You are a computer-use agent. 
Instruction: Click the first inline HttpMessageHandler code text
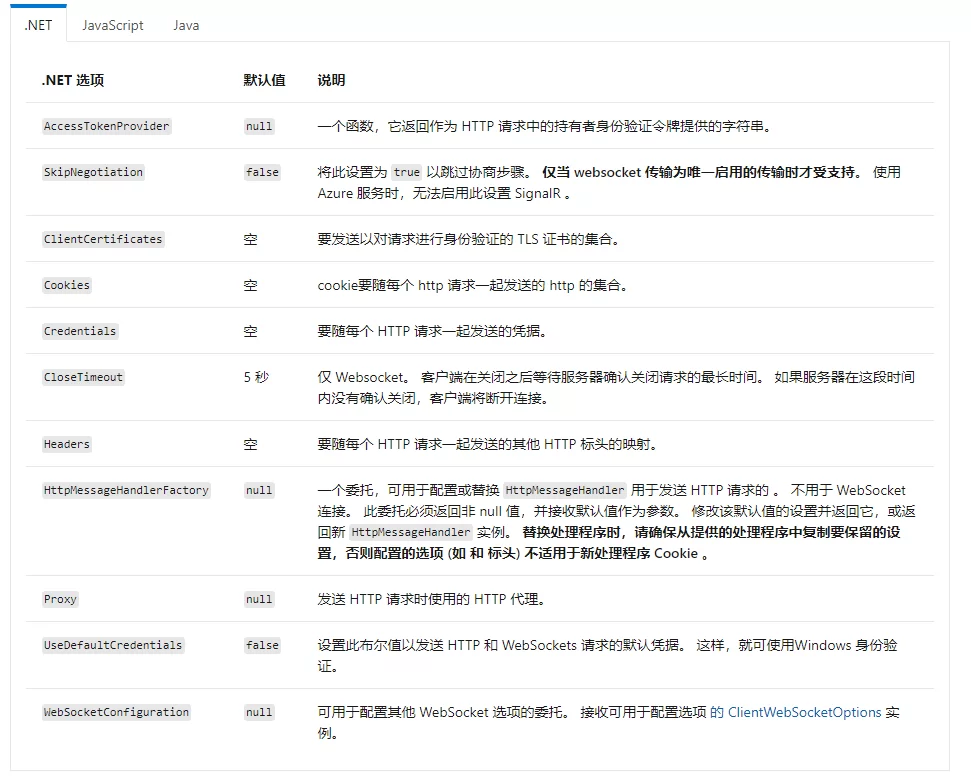(x=565, y=490)
